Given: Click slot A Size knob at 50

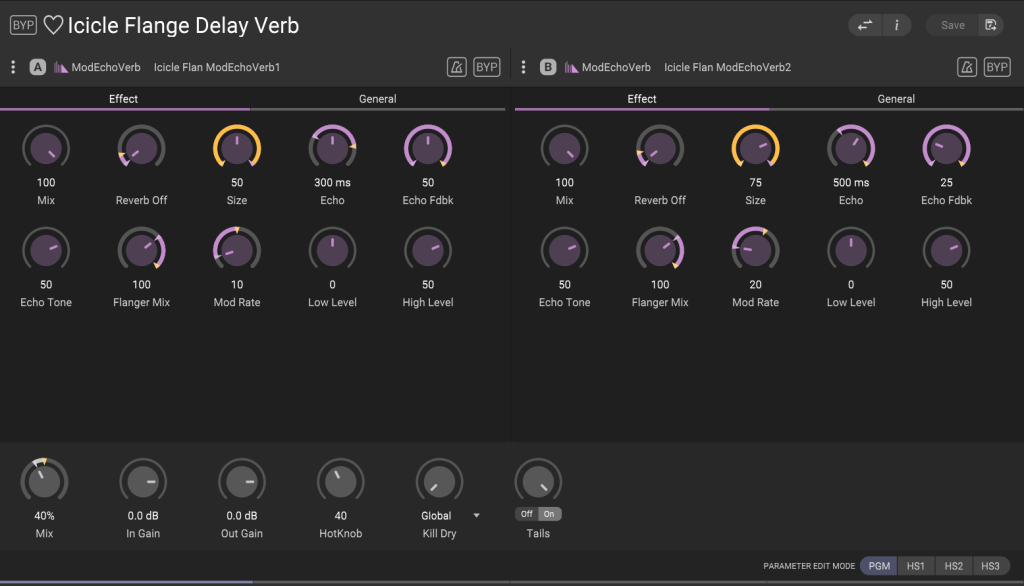Looking at the screenshot, I should coord(237,148).
